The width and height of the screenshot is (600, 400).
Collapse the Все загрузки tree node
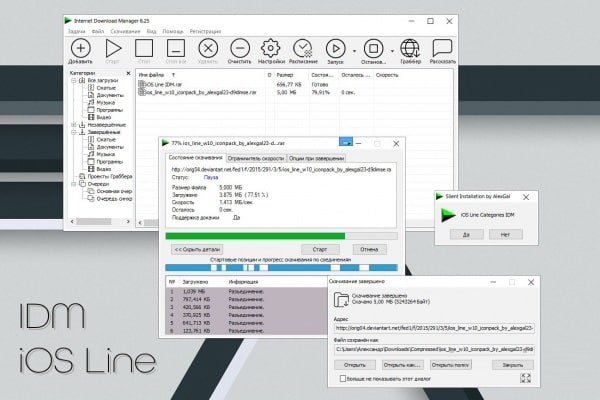[x=73, y=80]
